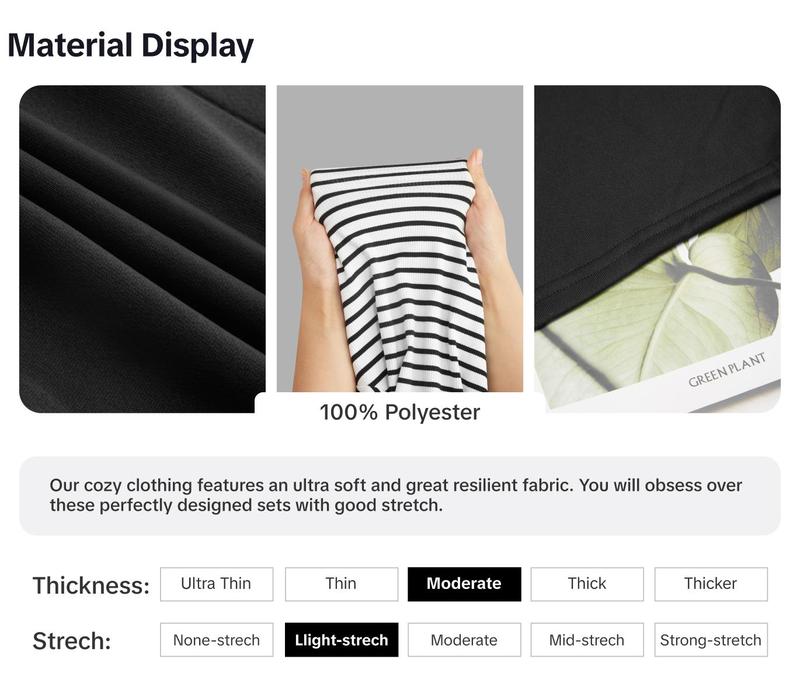Choose the None-strech option
Viewport: 800px width, 687px height.
pyautogui.click(x=216, y=640)
